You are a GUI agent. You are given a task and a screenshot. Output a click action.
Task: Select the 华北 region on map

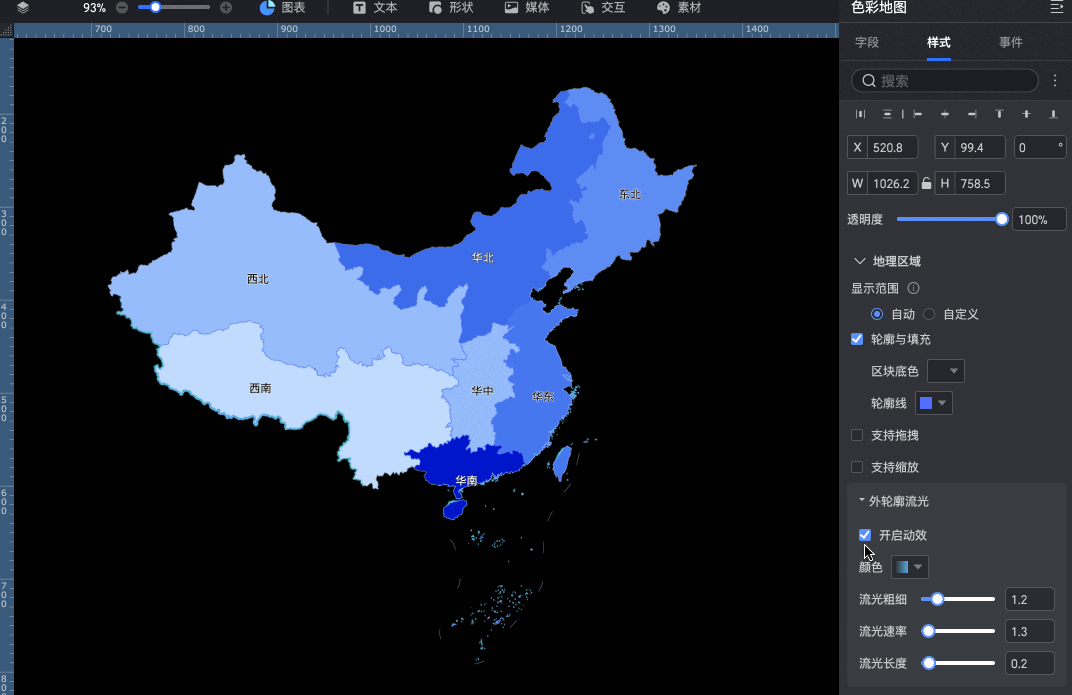[483, 258]
